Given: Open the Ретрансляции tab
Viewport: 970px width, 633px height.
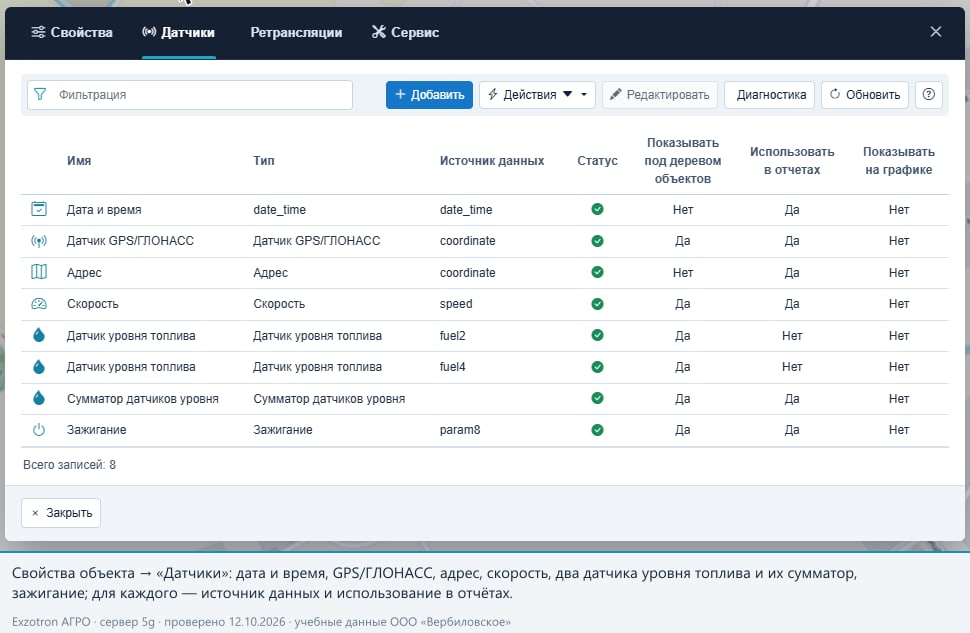Looking at the screenshot, I should pyautogui.click(x=296, y=32).
